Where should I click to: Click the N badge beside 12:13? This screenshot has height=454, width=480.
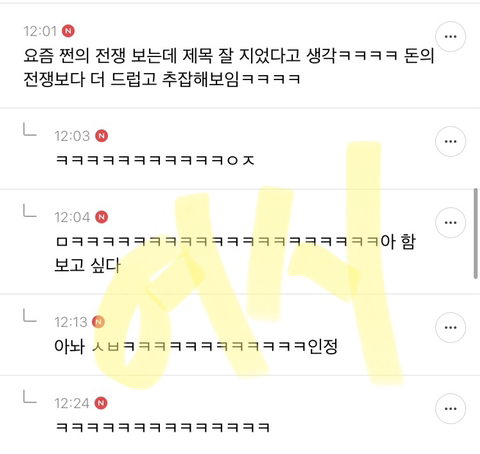coord(99,322)
